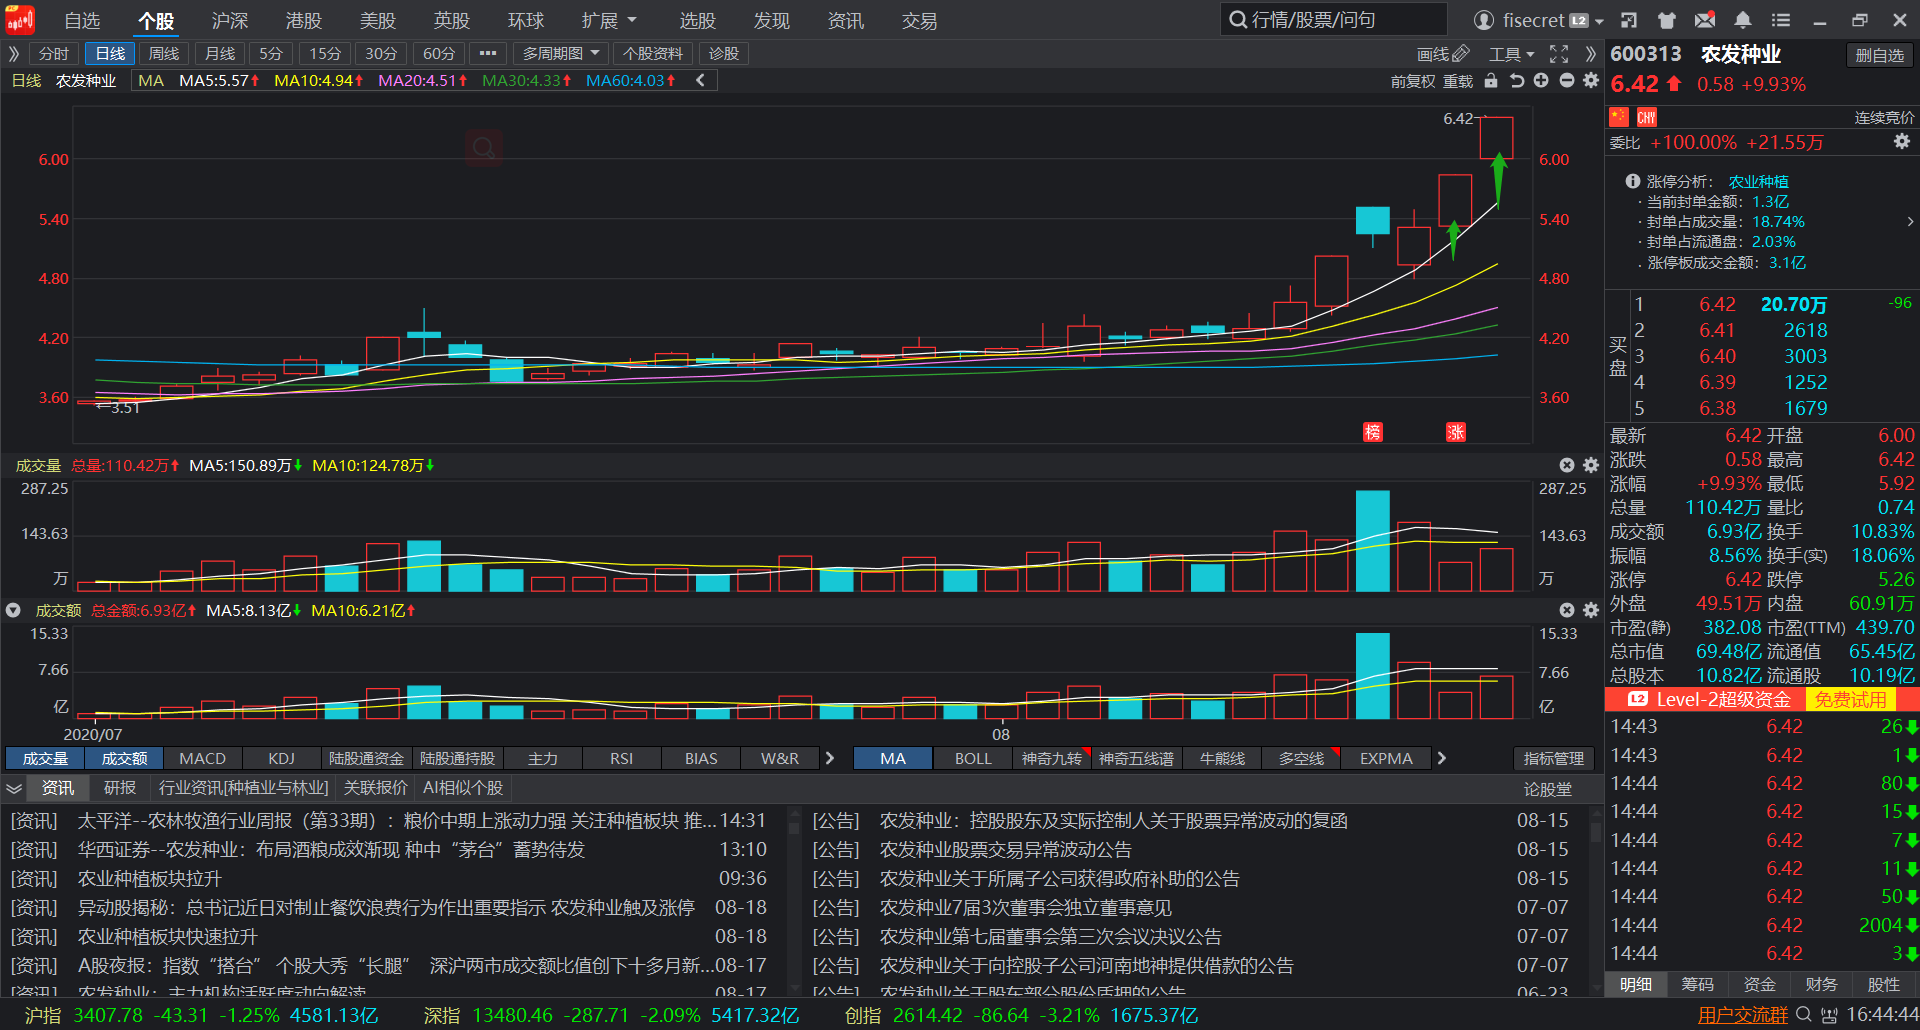Click the 涨 marker on chart

1456,432
